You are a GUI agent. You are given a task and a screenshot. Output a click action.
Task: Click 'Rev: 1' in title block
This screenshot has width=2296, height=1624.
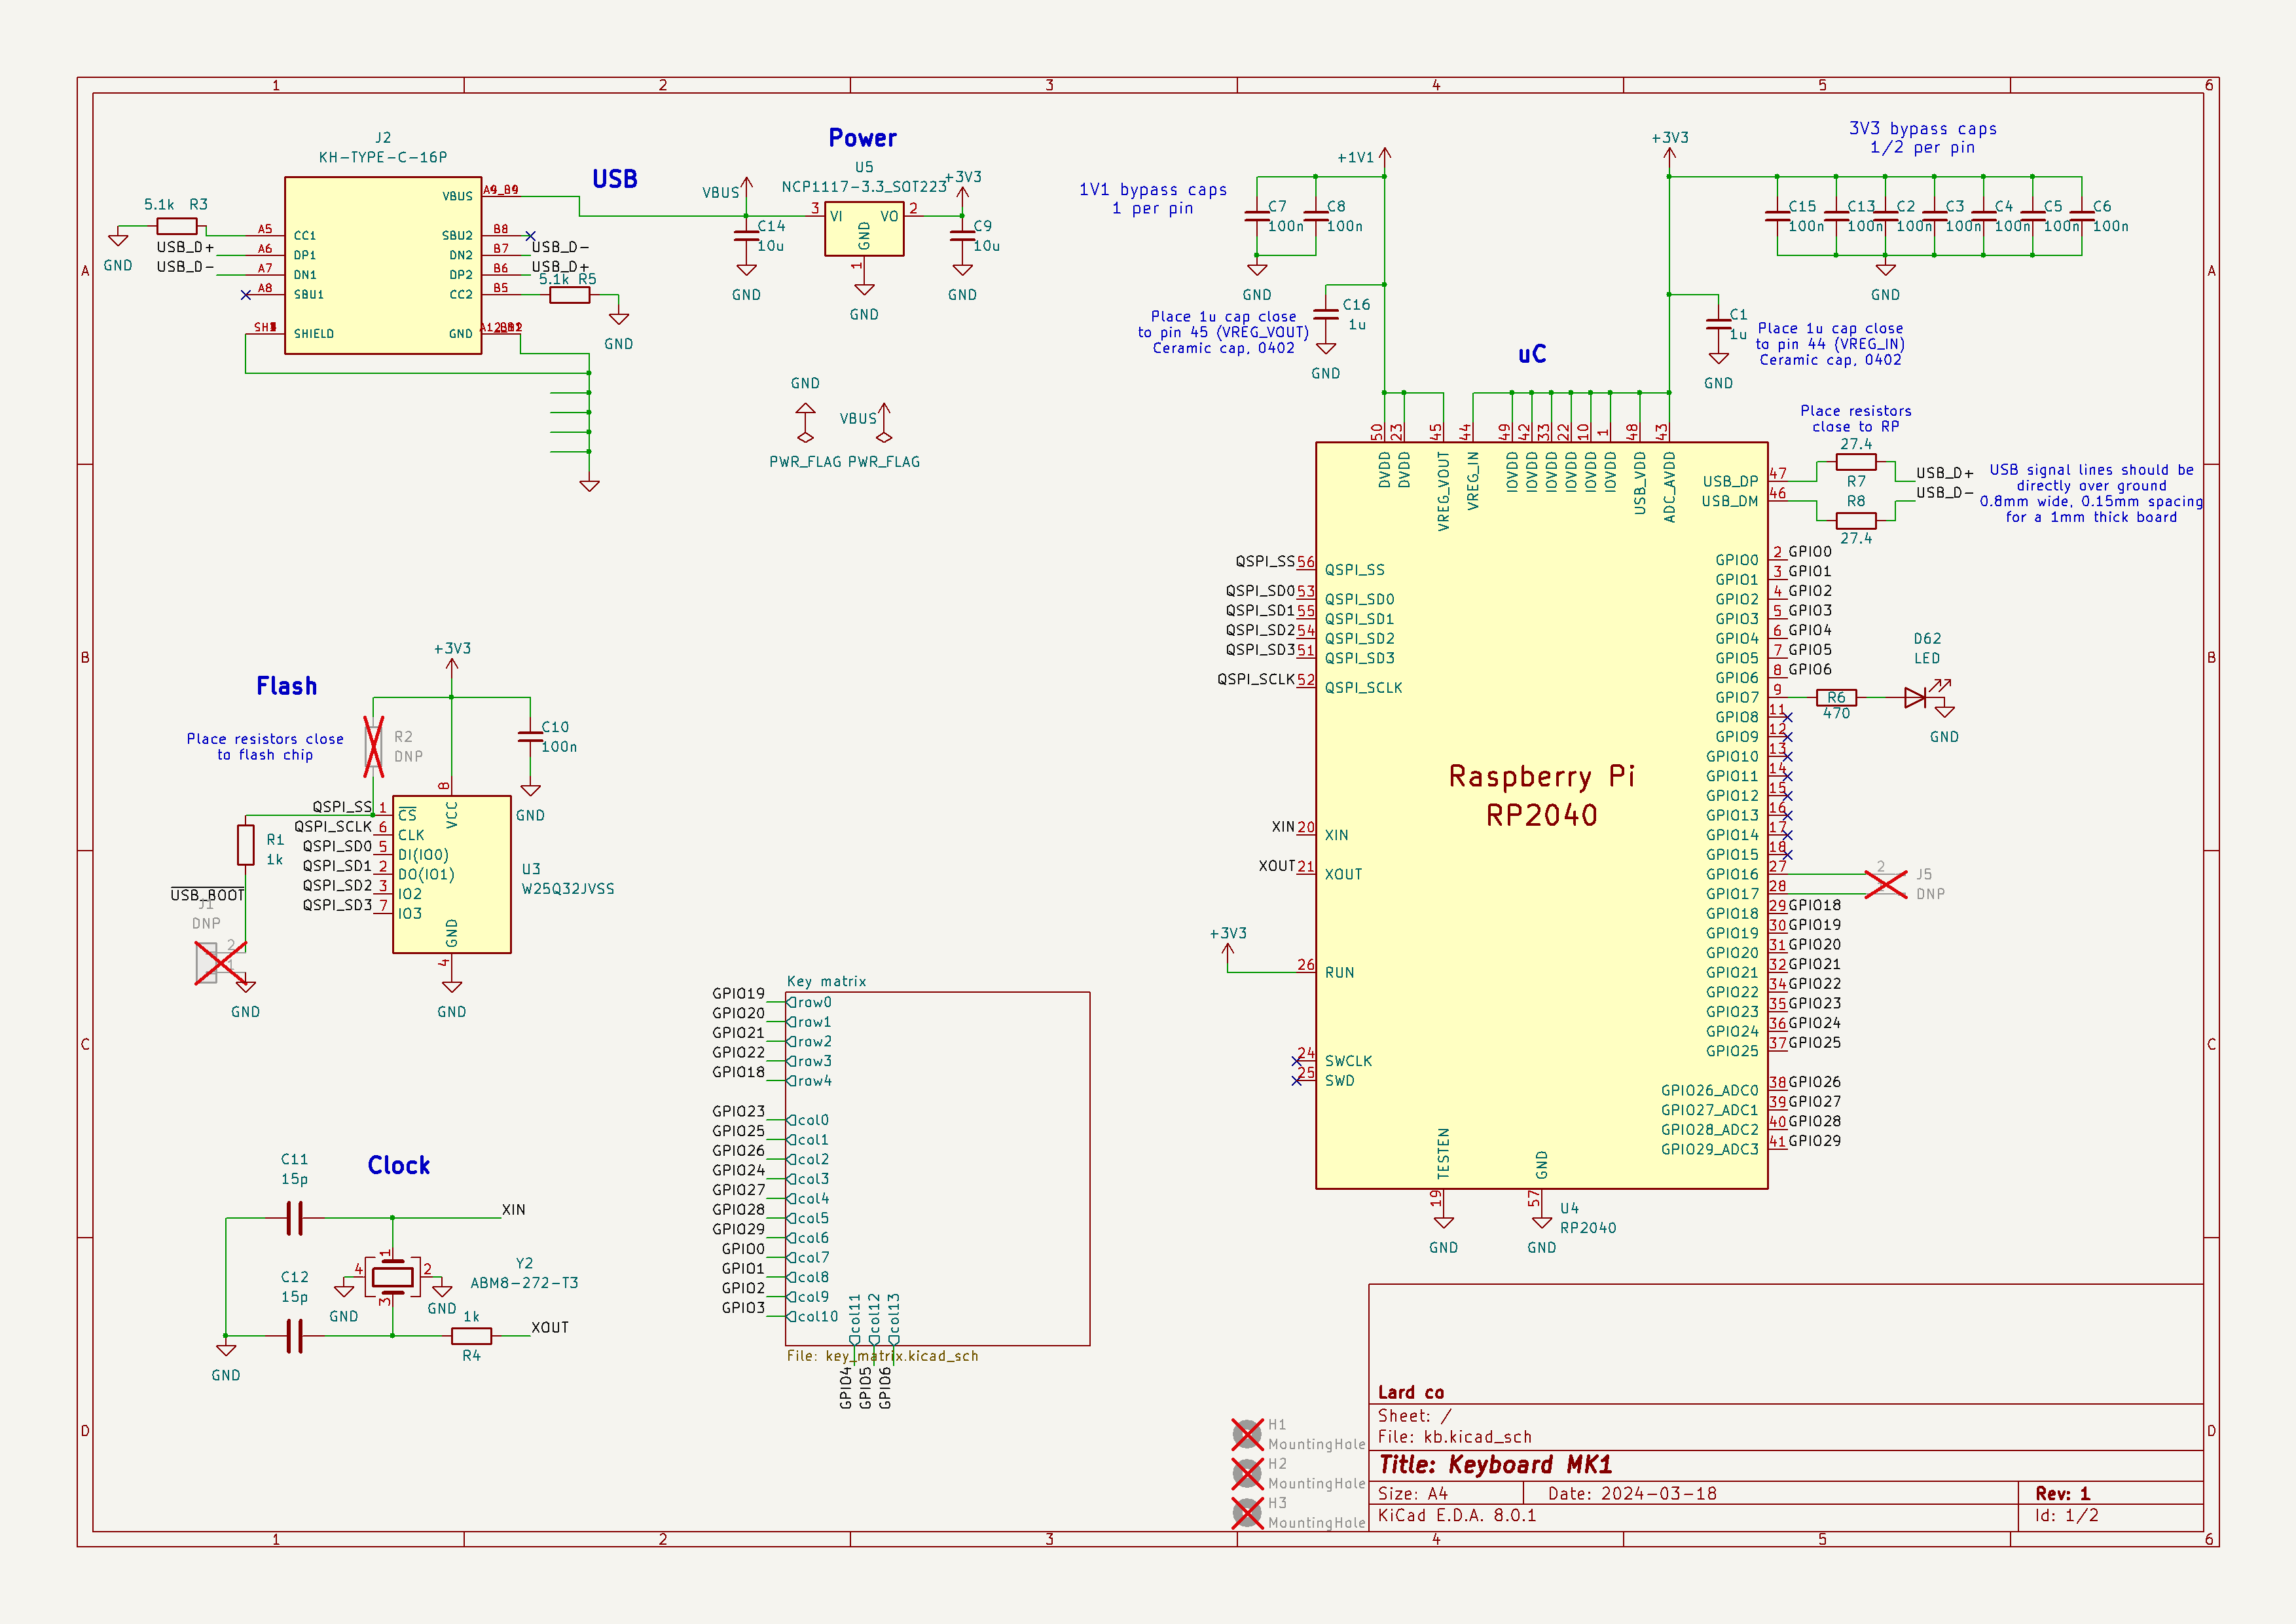pos(2062,1493)
